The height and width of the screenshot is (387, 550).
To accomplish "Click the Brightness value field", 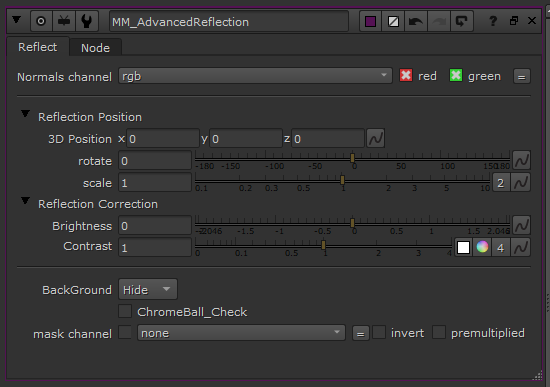I will coord(155,226).
